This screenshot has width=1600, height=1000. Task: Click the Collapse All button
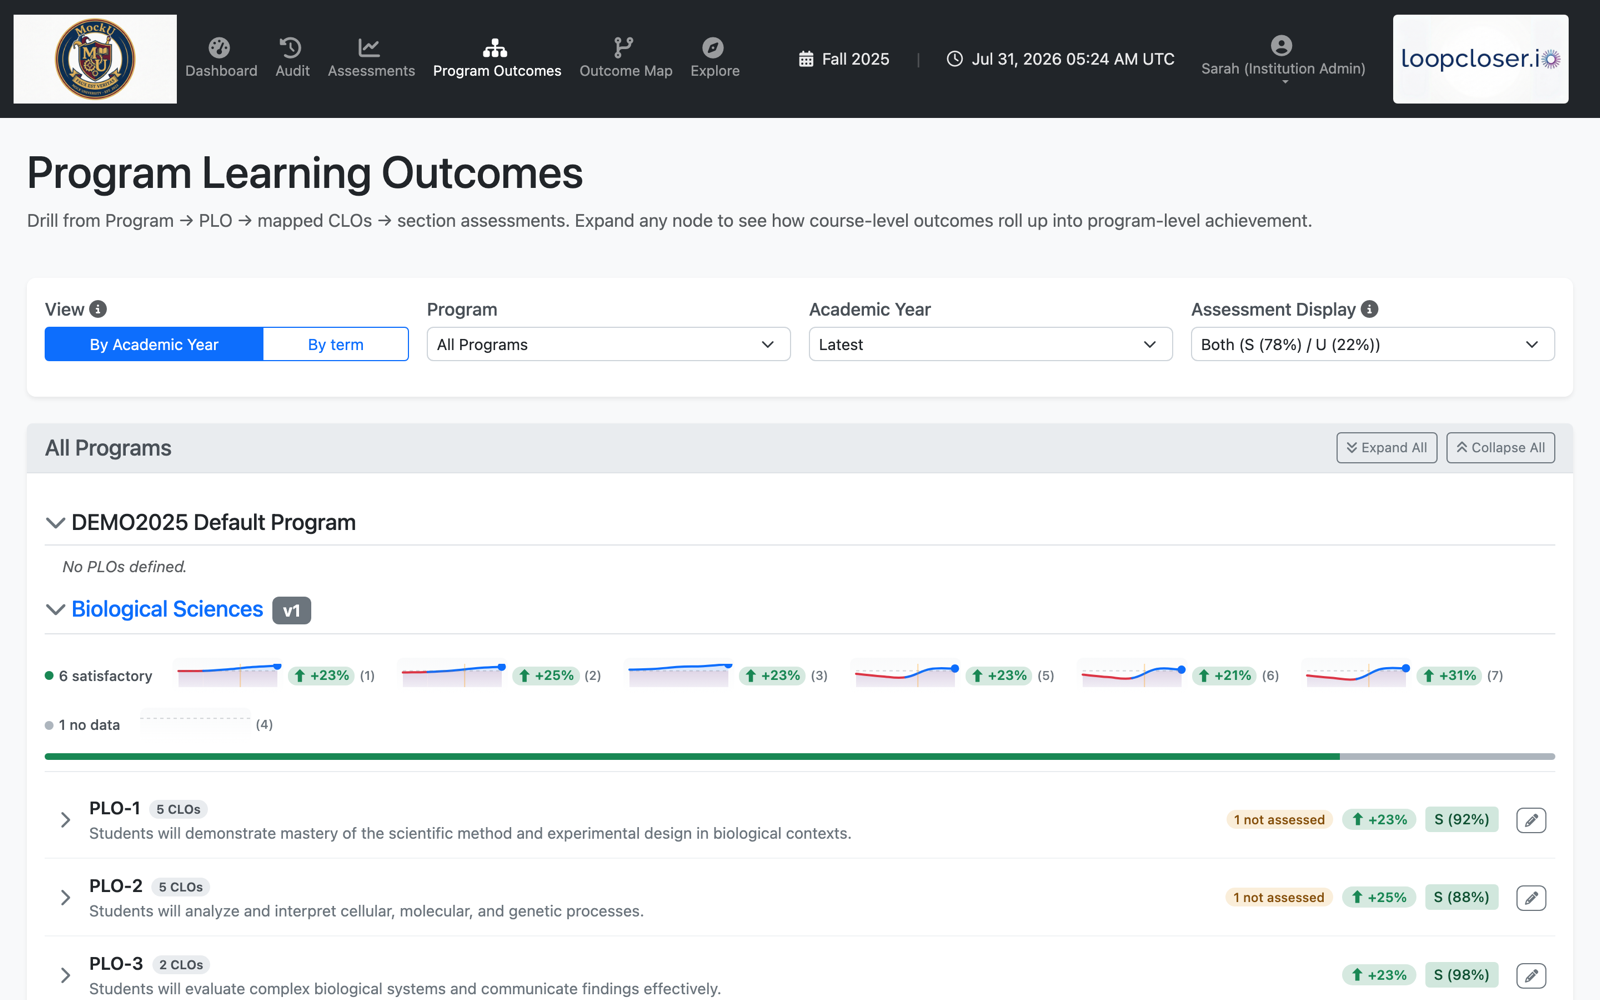tap(1500, 448)
